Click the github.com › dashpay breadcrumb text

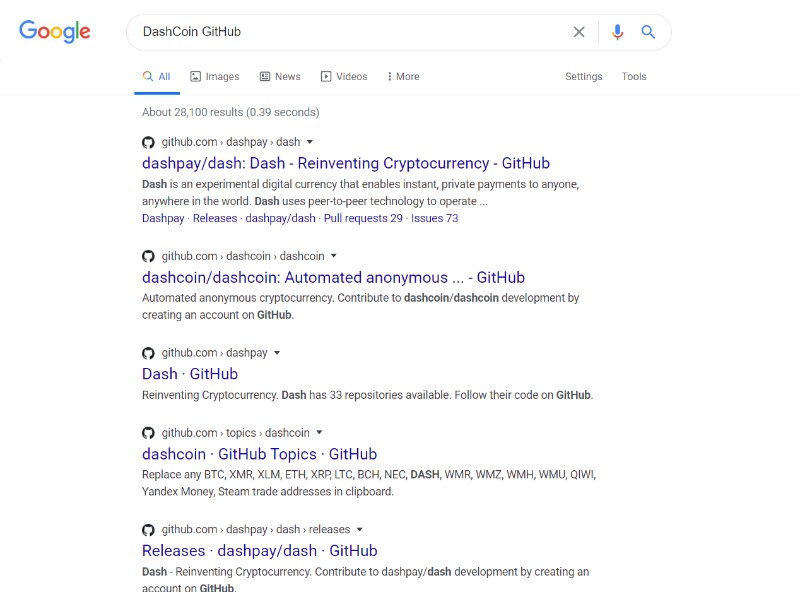click(x=214, y=353)
